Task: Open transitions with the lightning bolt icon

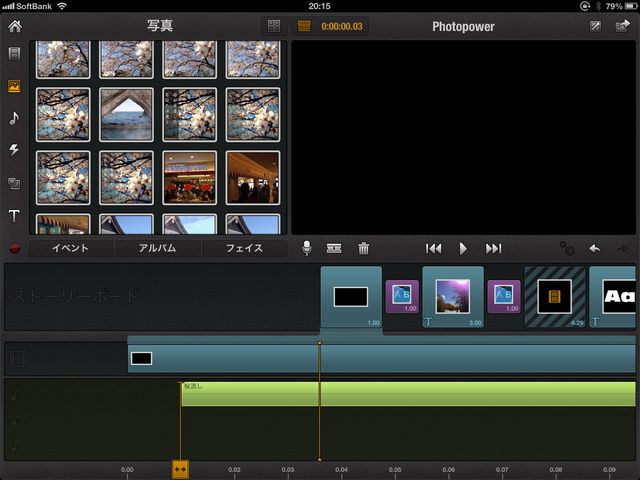Action: click(x=14, y=150)
